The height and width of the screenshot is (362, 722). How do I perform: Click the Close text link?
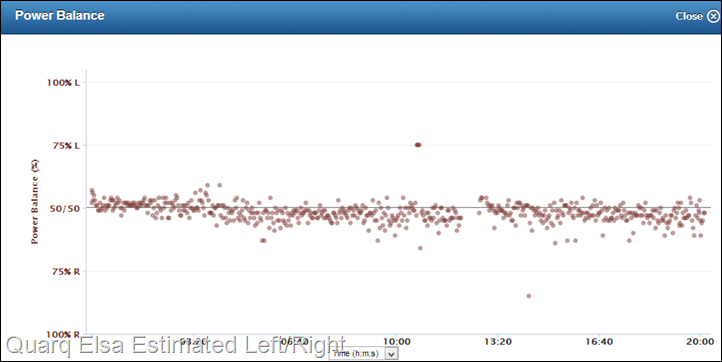click(689, 16)
